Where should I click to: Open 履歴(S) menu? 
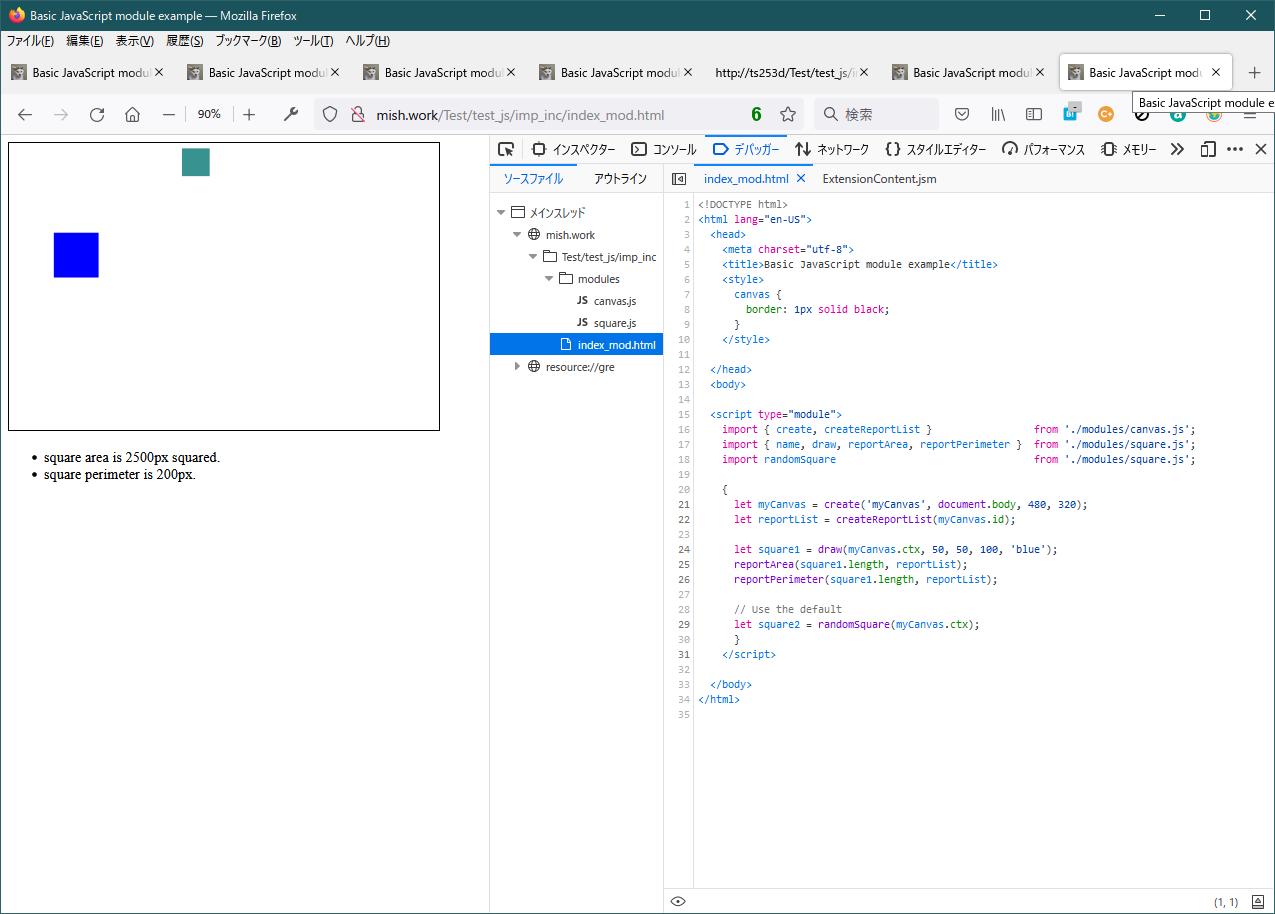(x=184, y=41)
